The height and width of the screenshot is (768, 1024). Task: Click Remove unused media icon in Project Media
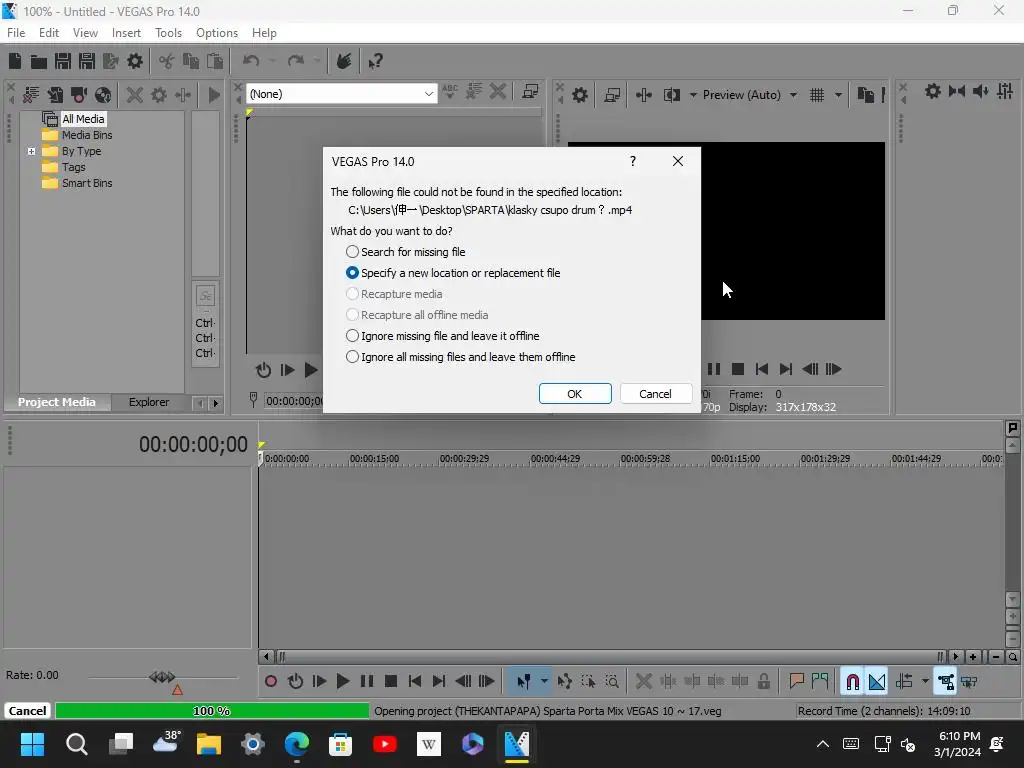pos(31,95)
